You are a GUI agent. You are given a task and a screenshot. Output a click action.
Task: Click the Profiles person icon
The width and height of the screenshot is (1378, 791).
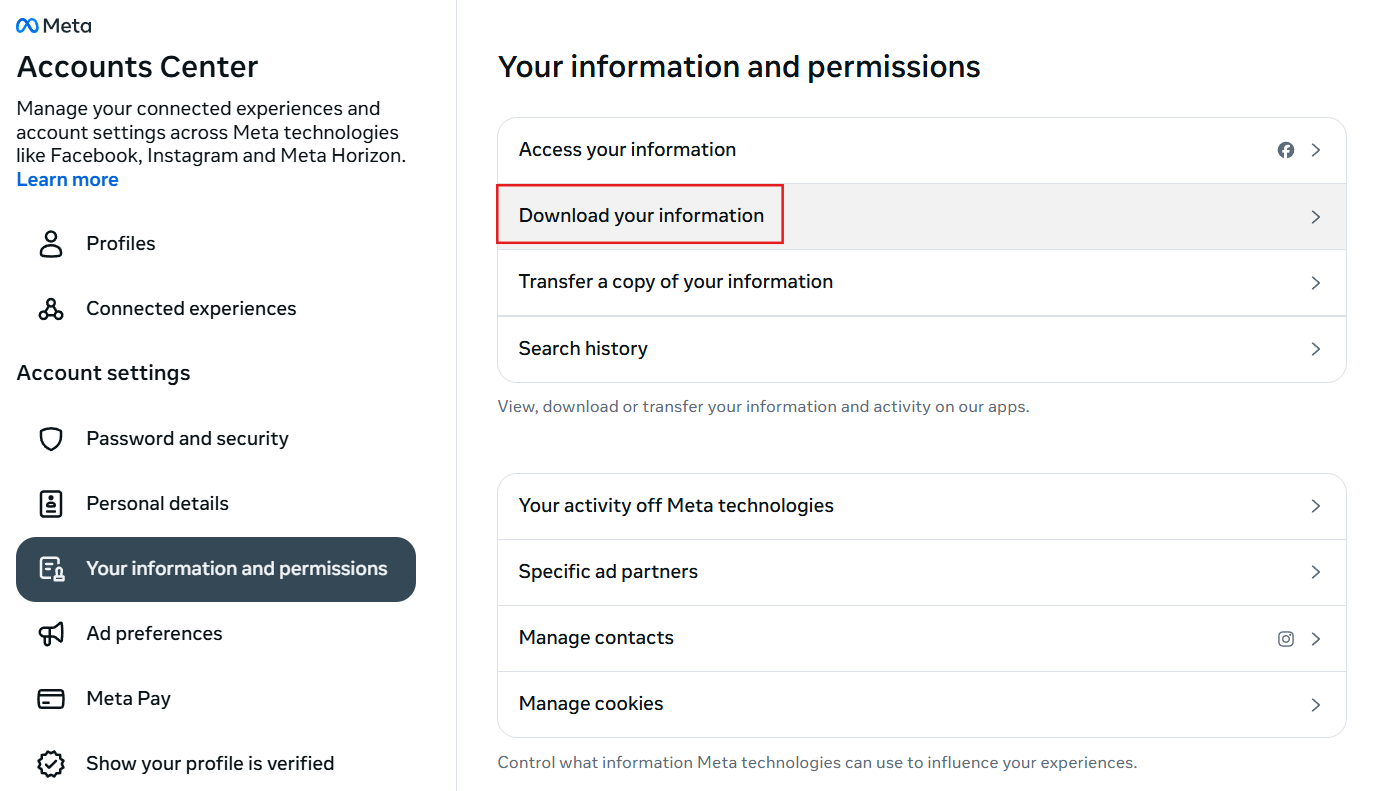51,244
